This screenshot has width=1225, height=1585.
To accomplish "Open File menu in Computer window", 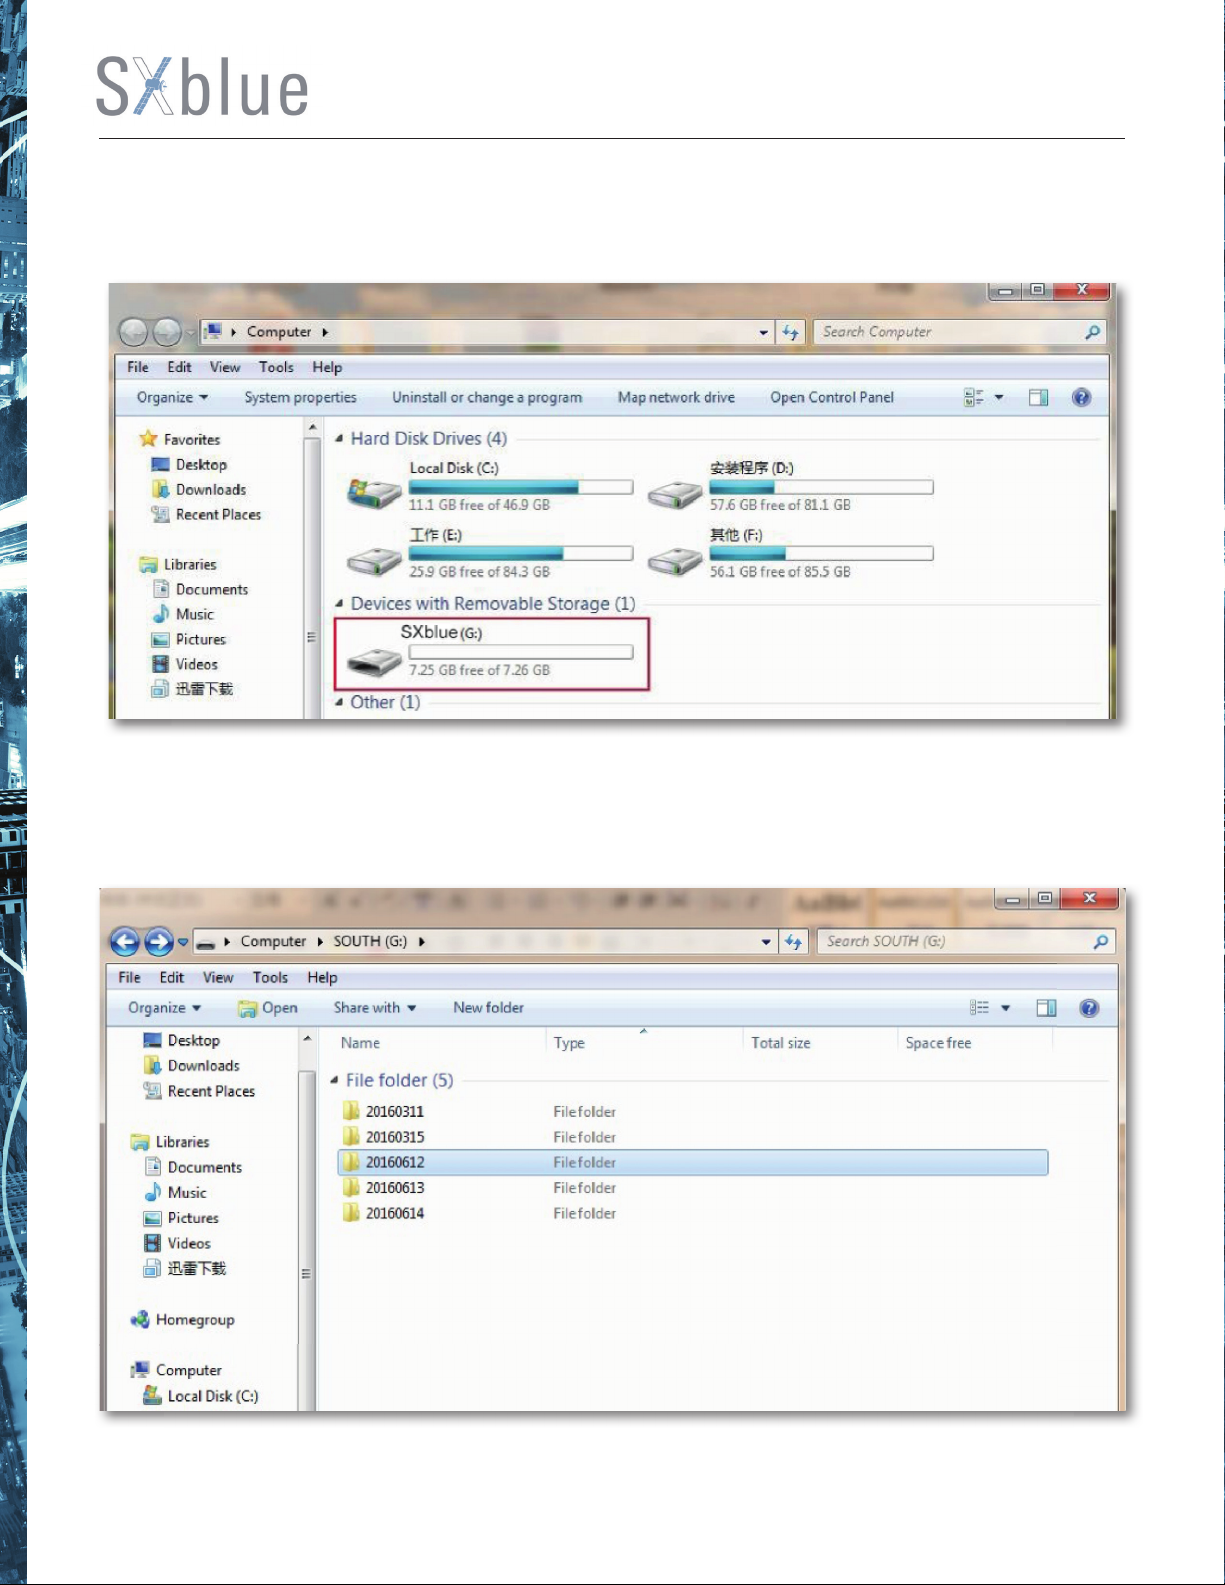I will [138, 367].
